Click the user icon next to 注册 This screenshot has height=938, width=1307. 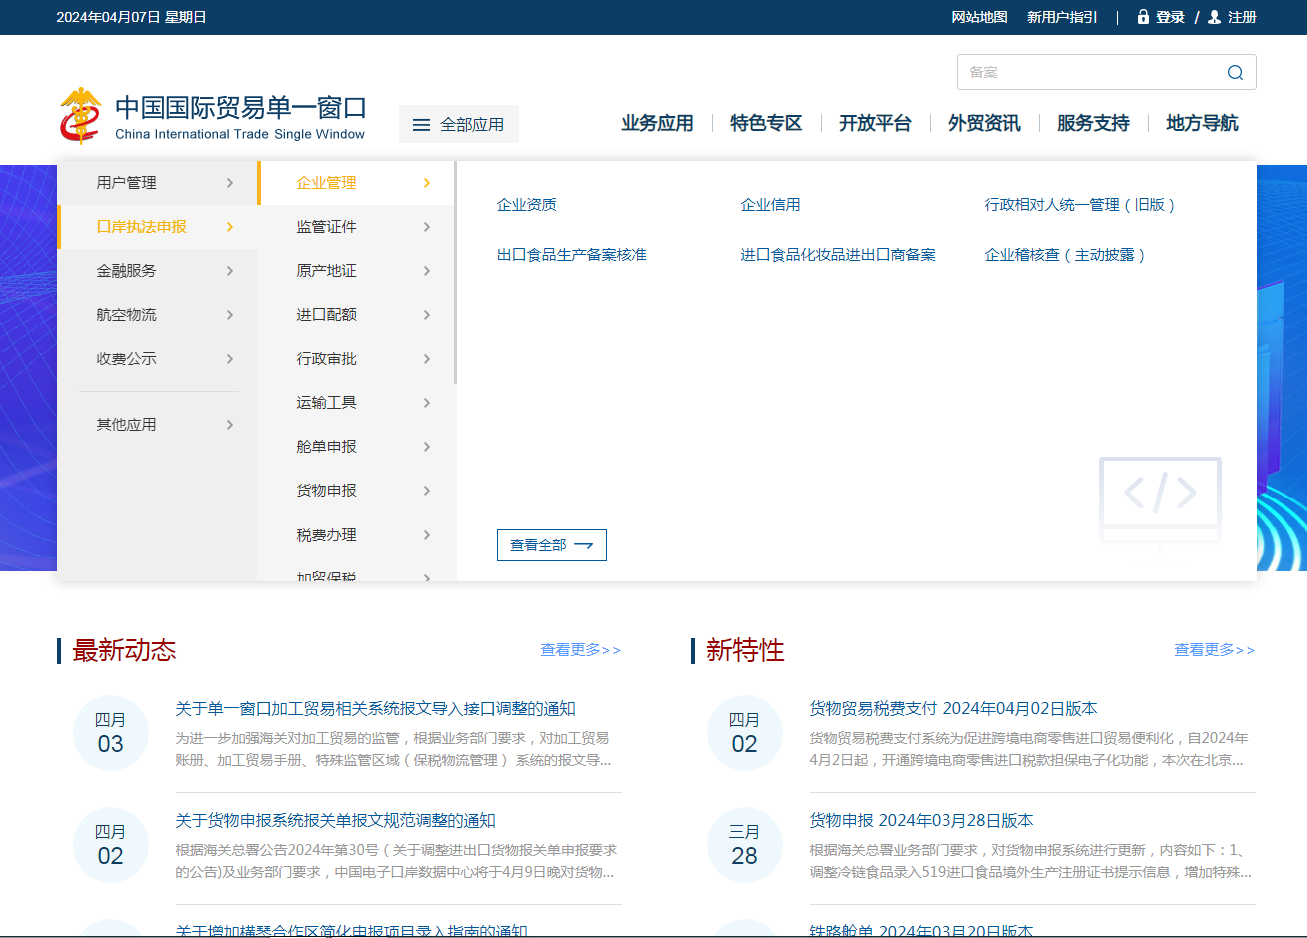coord(1214,17)
